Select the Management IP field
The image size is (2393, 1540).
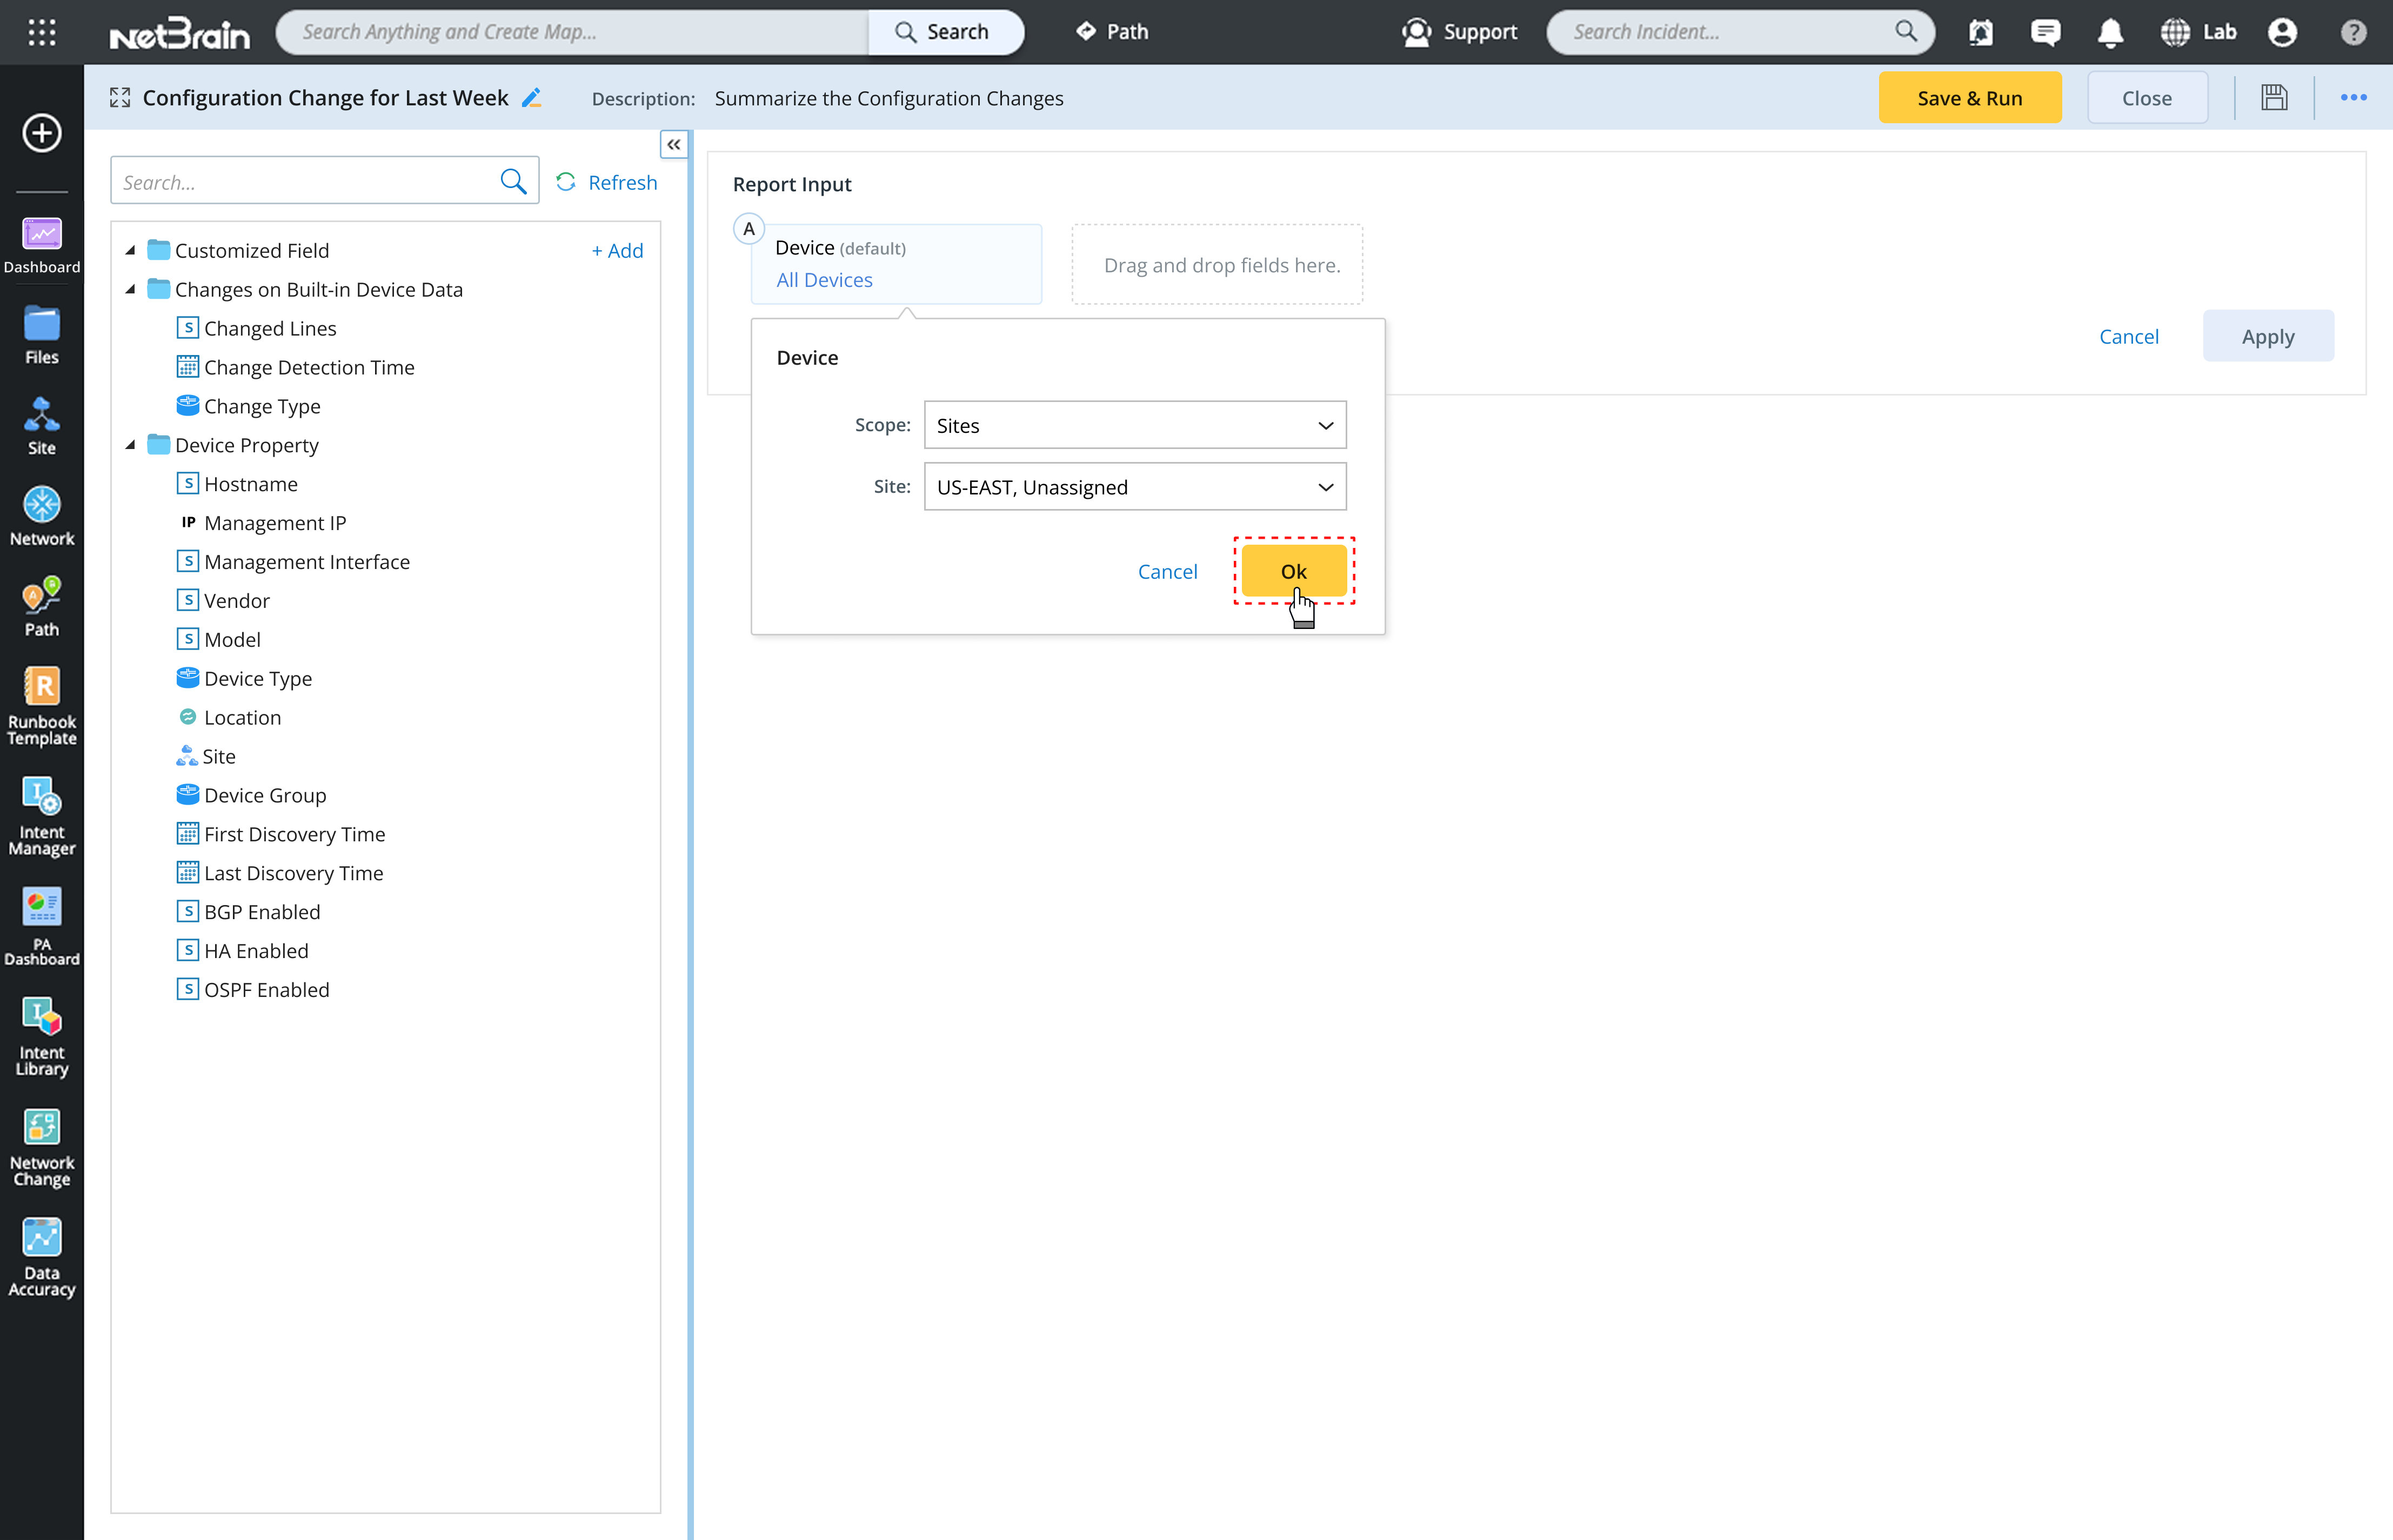pyautogui.click(x=274, y=523)
